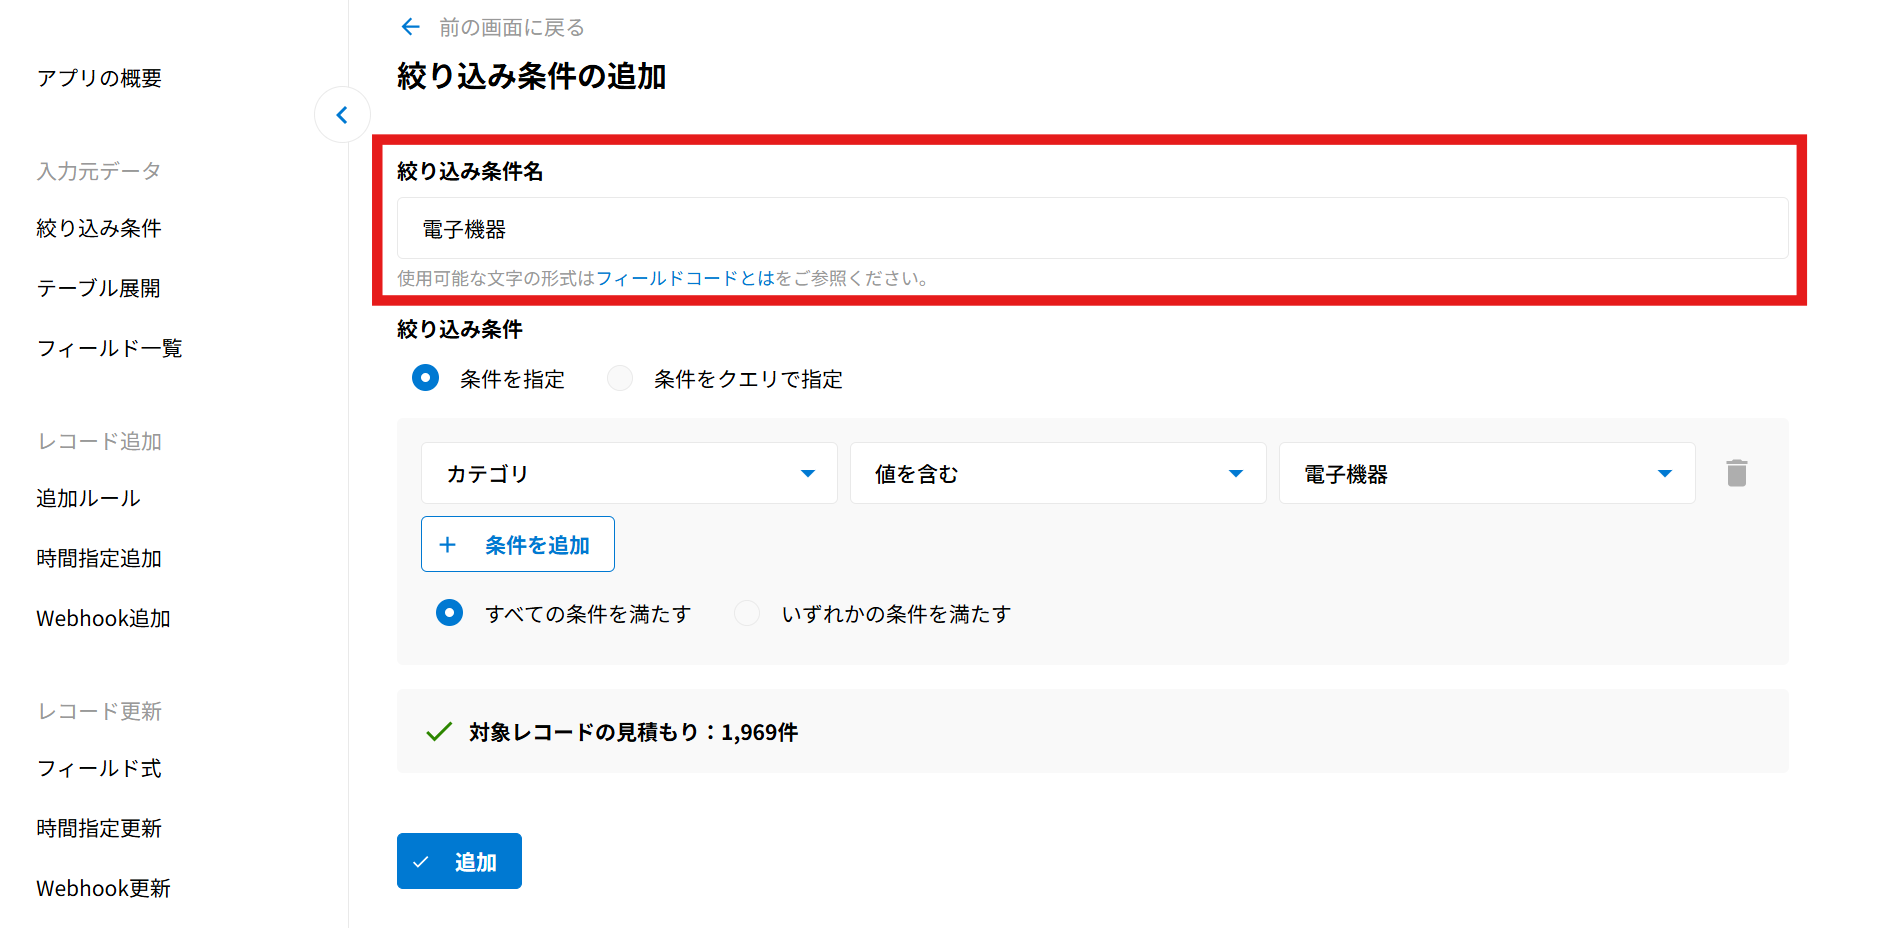Screen dimensions: 1899x928
Task: Expand the 値を含む operator dropdown
Action: point(1057,473)
